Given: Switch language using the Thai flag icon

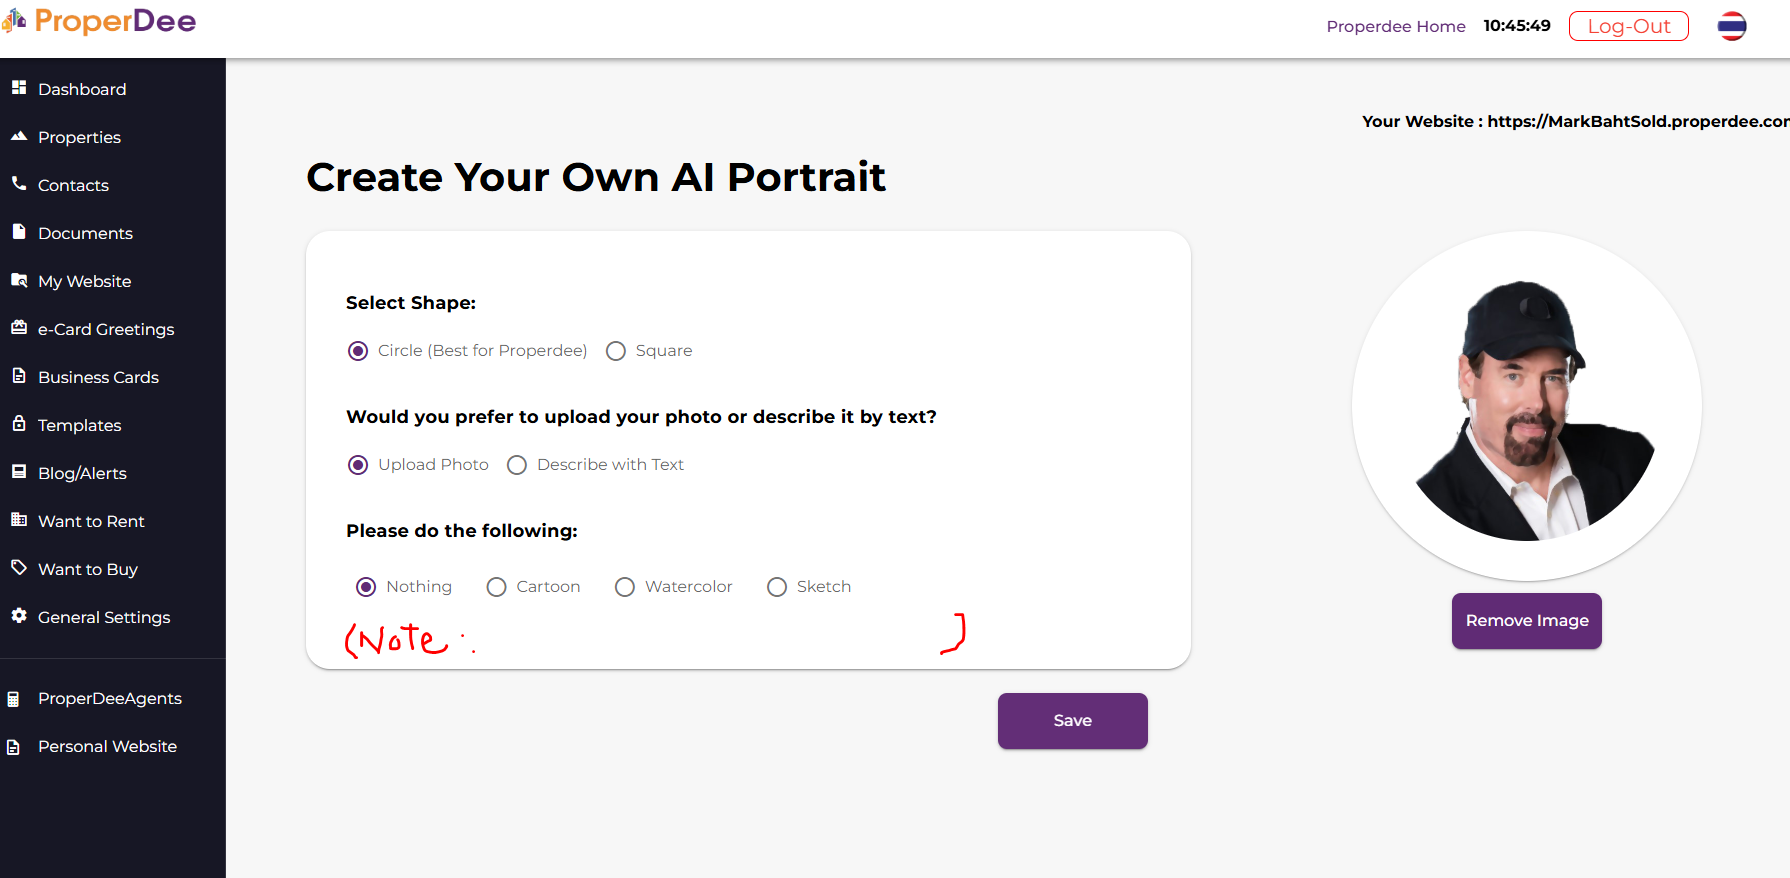Looking at the screenshot, I should (x=1732, y=26).
